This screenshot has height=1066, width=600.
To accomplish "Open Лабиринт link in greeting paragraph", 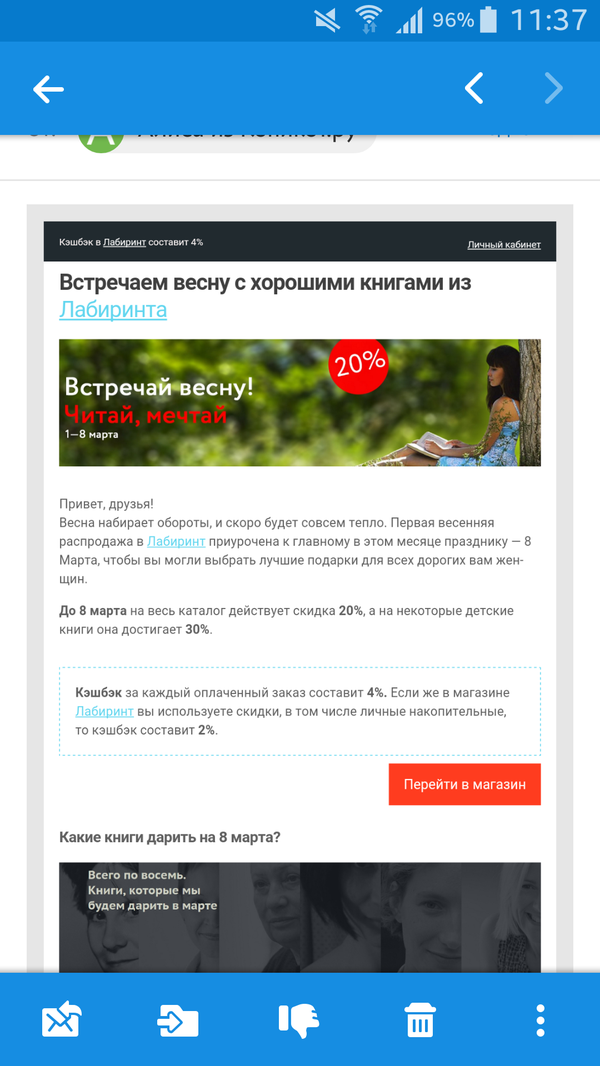I will (176, 542).
